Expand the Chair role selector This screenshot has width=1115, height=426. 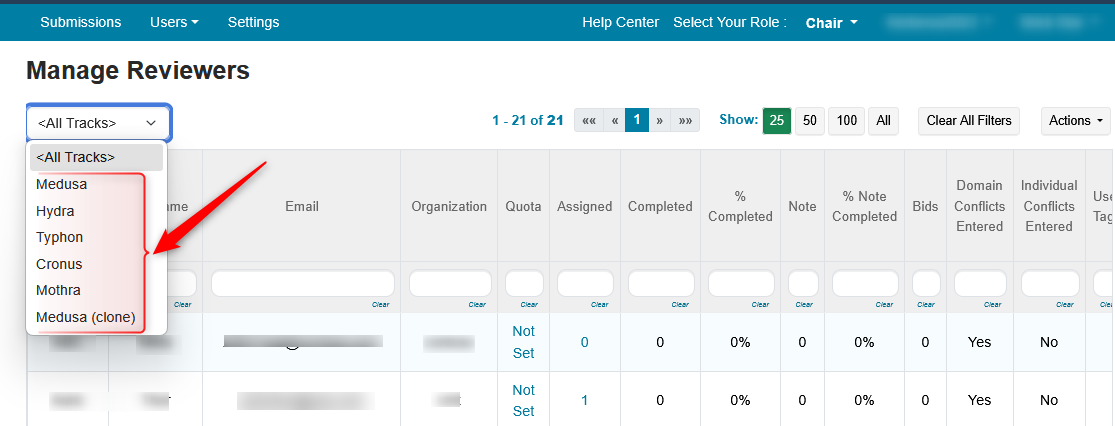[831, 23]
